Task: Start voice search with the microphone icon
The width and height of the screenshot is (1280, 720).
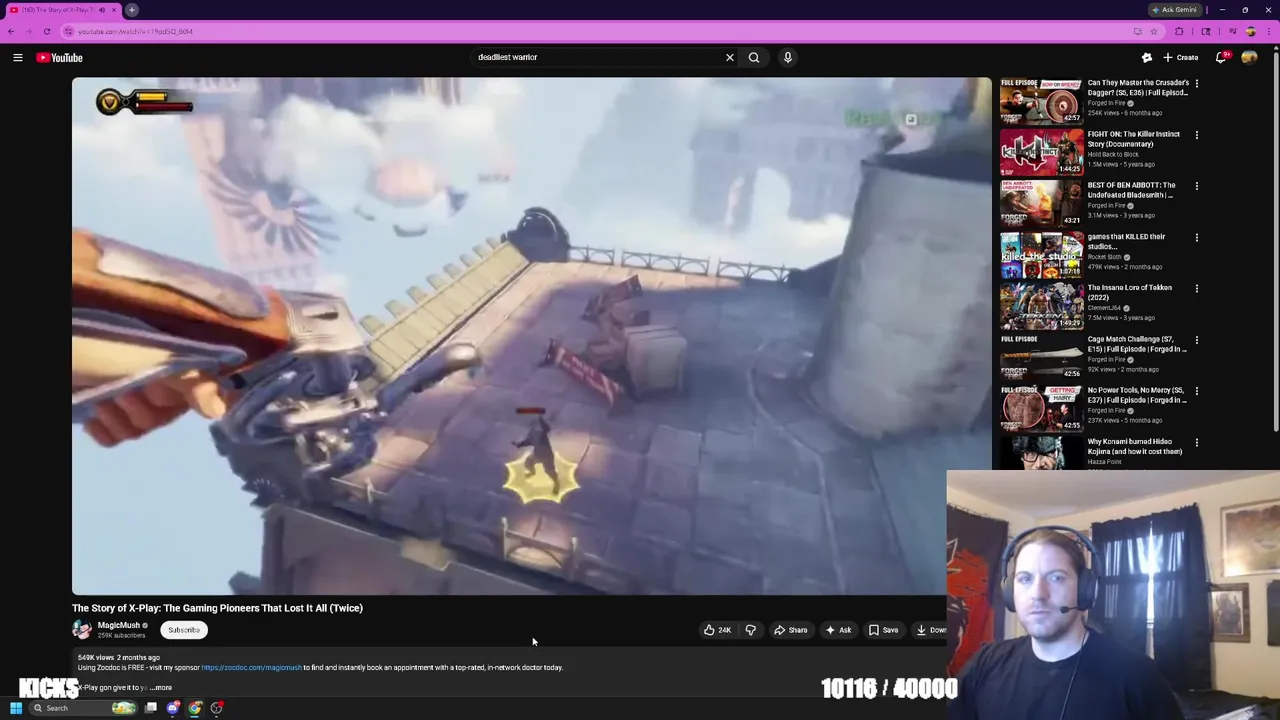Action: 788,57
